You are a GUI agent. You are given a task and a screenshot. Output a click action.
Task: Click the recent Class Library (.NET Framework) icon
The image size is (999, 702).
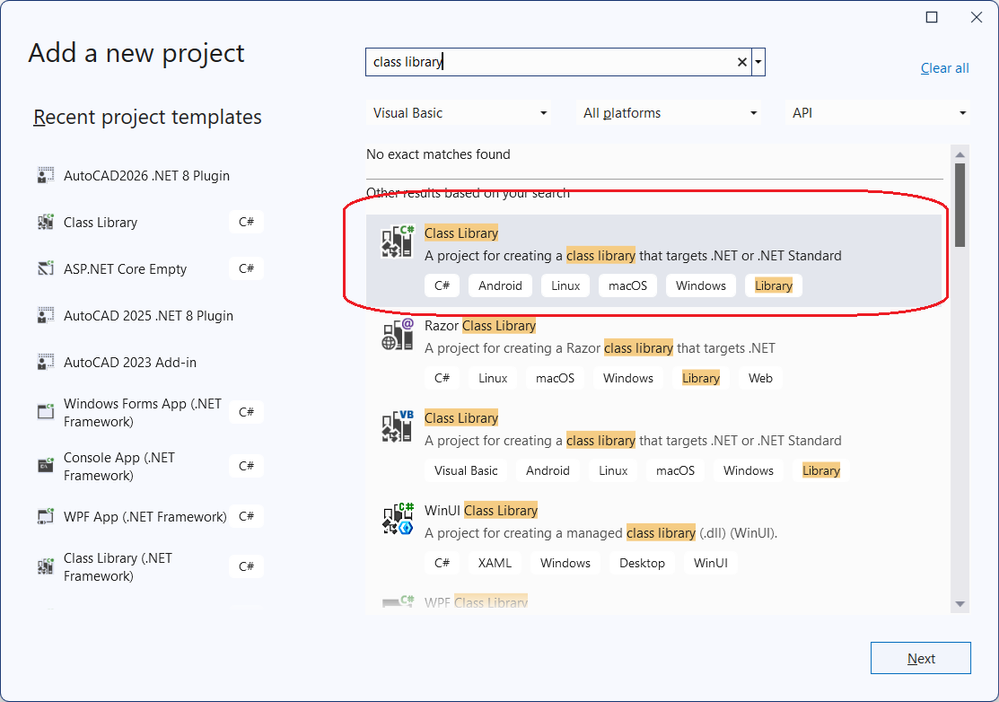point(45,566)
